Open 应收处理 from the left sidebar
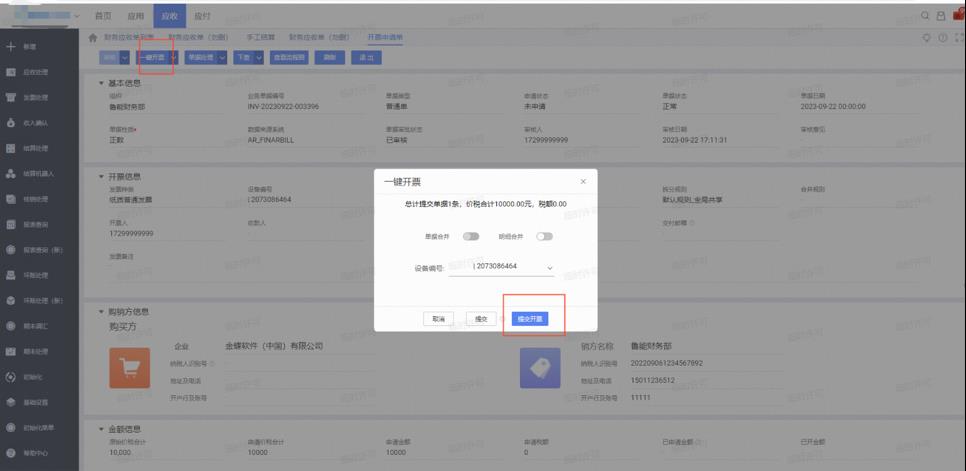 (x=35, y=72)
